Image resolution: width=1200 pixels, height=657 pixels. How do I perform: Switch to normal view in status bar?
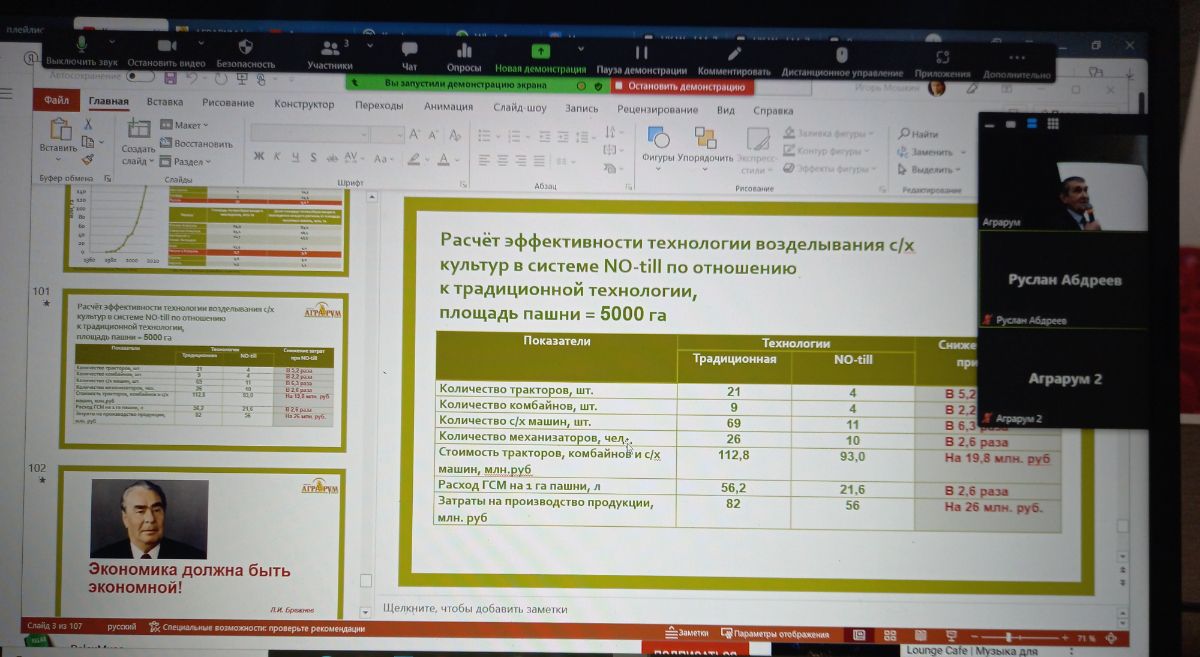point(858,635)
